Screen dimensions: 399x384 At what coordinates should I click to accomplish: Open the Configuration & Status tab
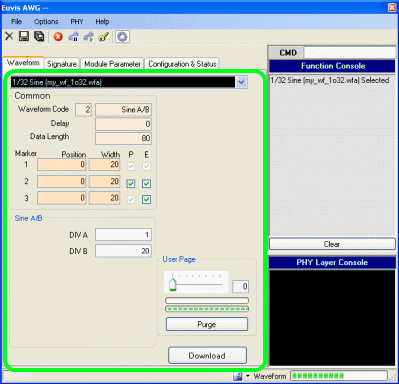point(182,64)
